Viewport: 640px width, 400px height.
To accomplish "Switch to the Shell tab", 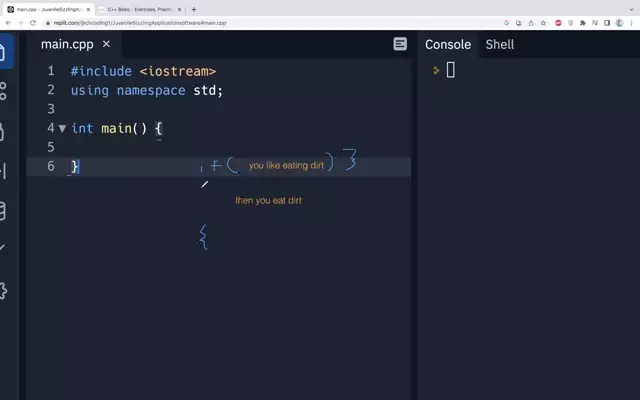I will click(x=500, y=44).
